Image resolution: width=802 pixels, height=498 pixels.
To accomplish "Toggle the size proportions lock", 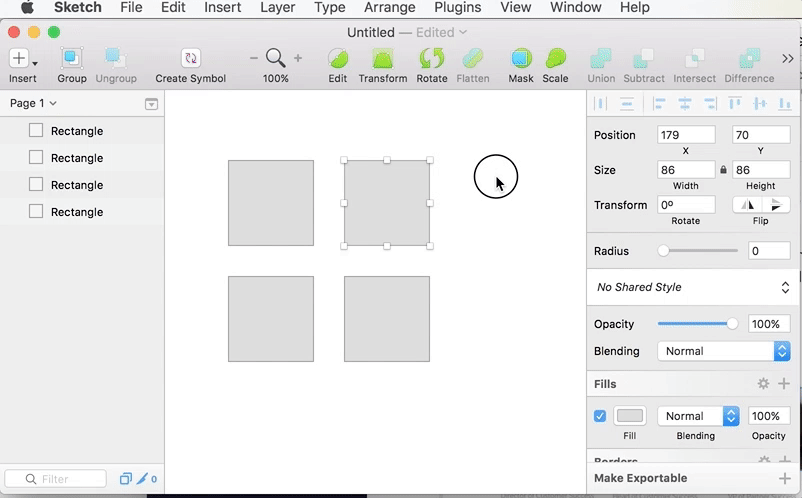I will pos(723,170).
